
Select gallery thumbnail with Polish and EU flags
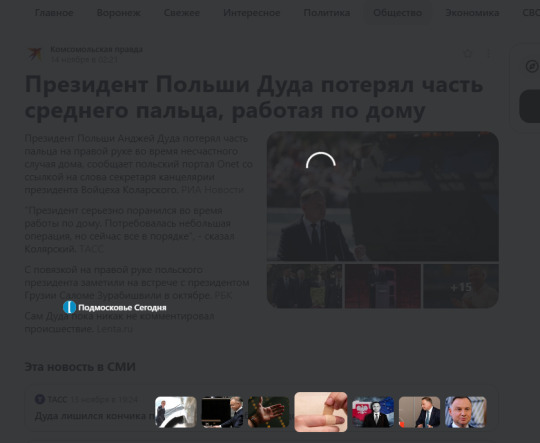[x=373, y=412]
